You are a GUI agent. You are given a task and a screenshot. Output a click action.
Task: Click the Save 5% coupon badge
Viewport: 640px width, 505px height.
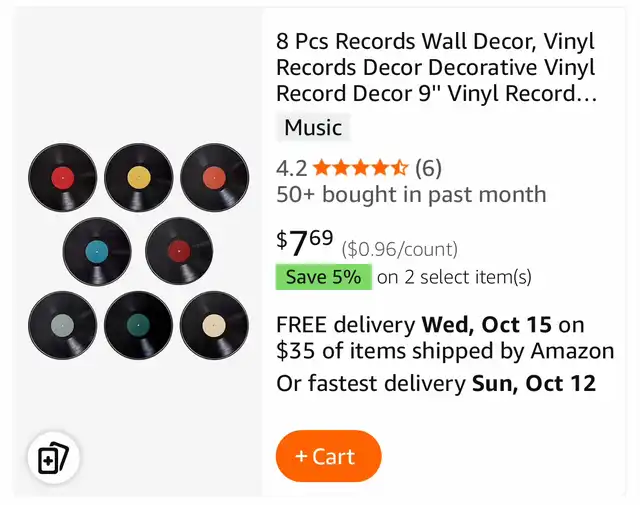[x=323, y=277]
